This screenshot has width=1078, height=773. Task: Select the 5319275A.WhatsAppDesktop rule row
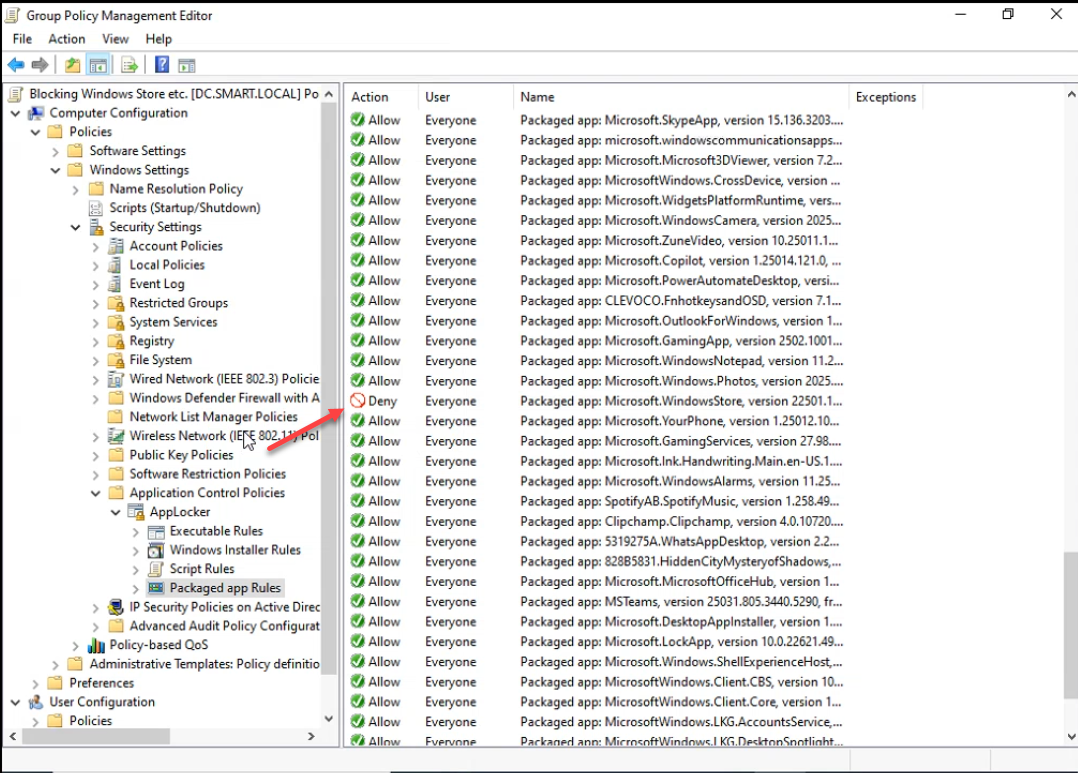tap(597, 541)
